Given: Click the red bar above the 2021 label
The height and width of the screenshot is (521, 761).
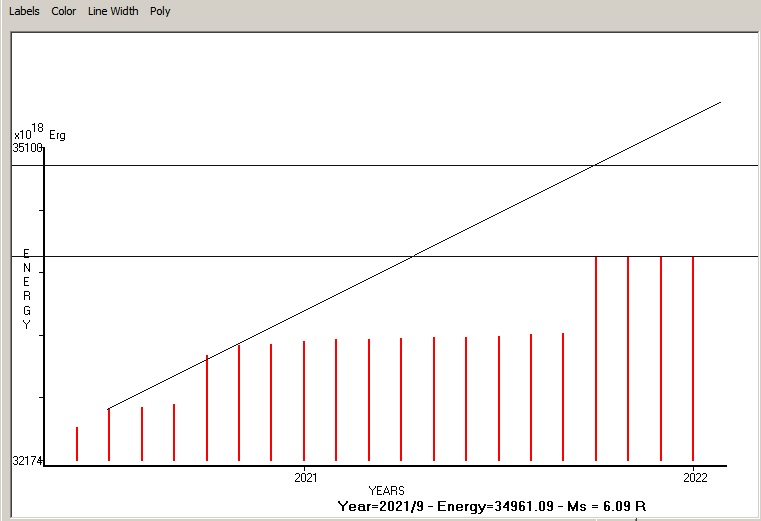Looking at the screenshot, I should tap(304, 400).
